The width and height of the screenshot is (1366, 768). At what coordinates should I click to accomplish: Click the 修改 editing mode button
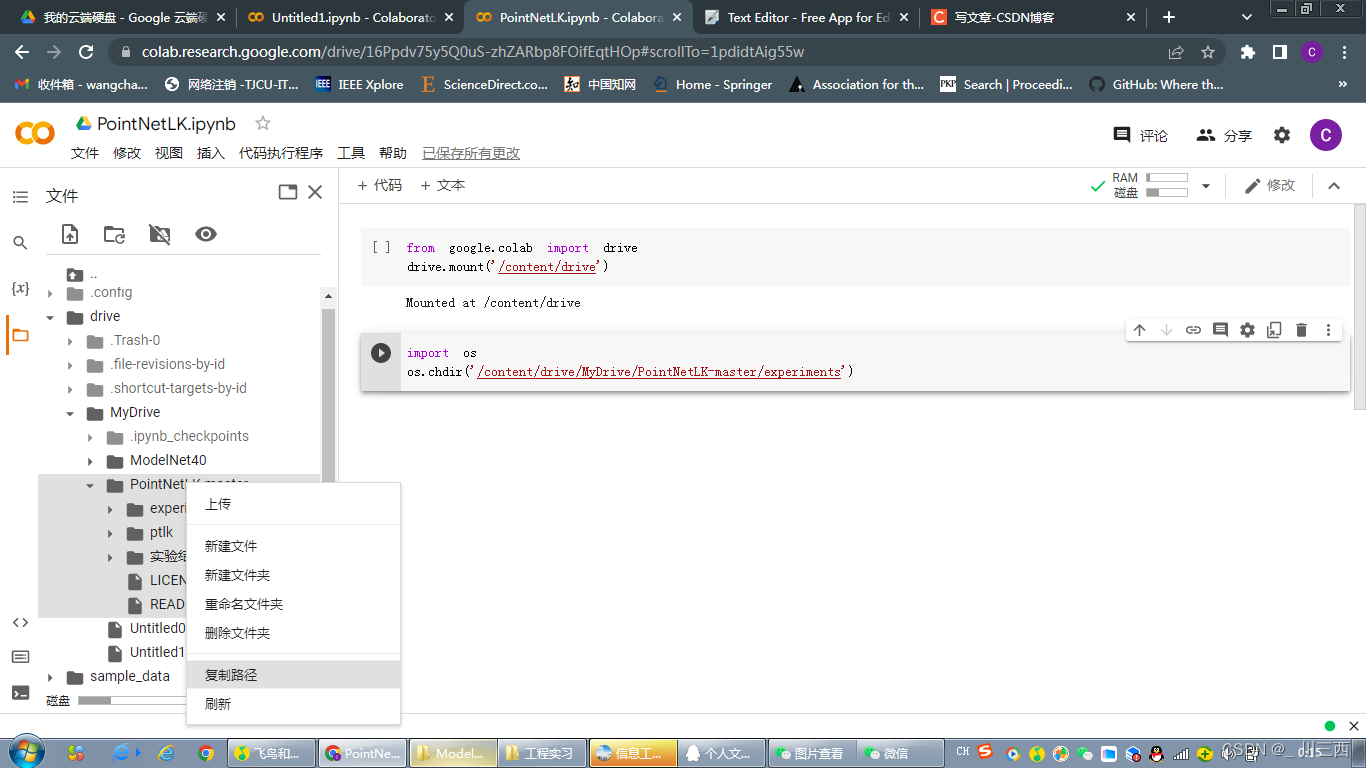pyautogui.click(x=1269, y=185)
